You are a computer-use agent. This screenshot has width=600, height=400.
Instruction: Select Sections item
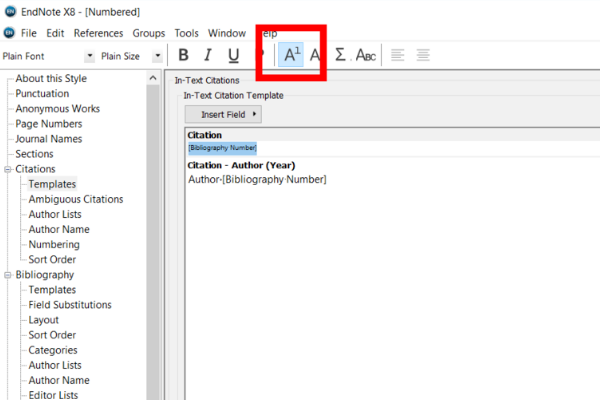34,154
